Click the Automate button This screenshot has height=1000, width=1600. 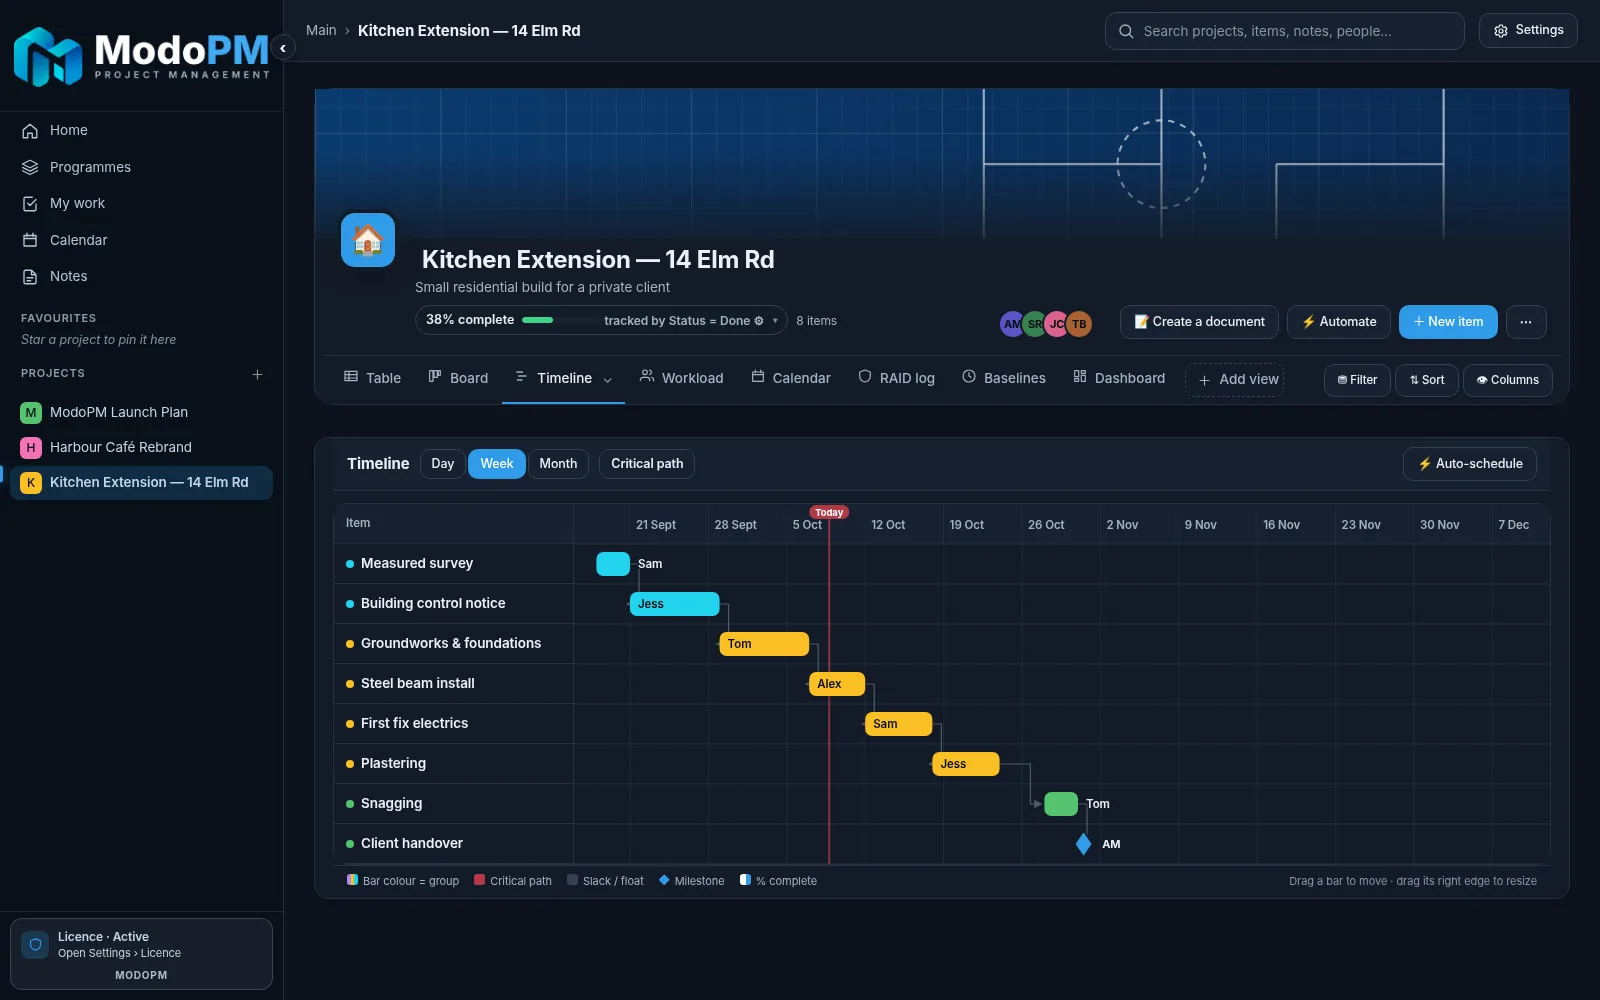tap(1339, 322)
